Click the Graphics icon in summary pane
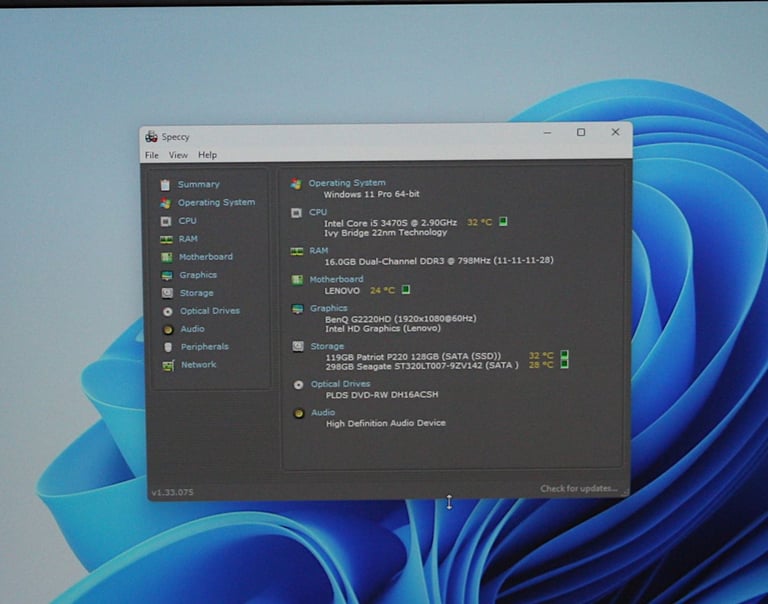Screen dimensions: 768x604 pyautogui.click(x=297, y=309)
